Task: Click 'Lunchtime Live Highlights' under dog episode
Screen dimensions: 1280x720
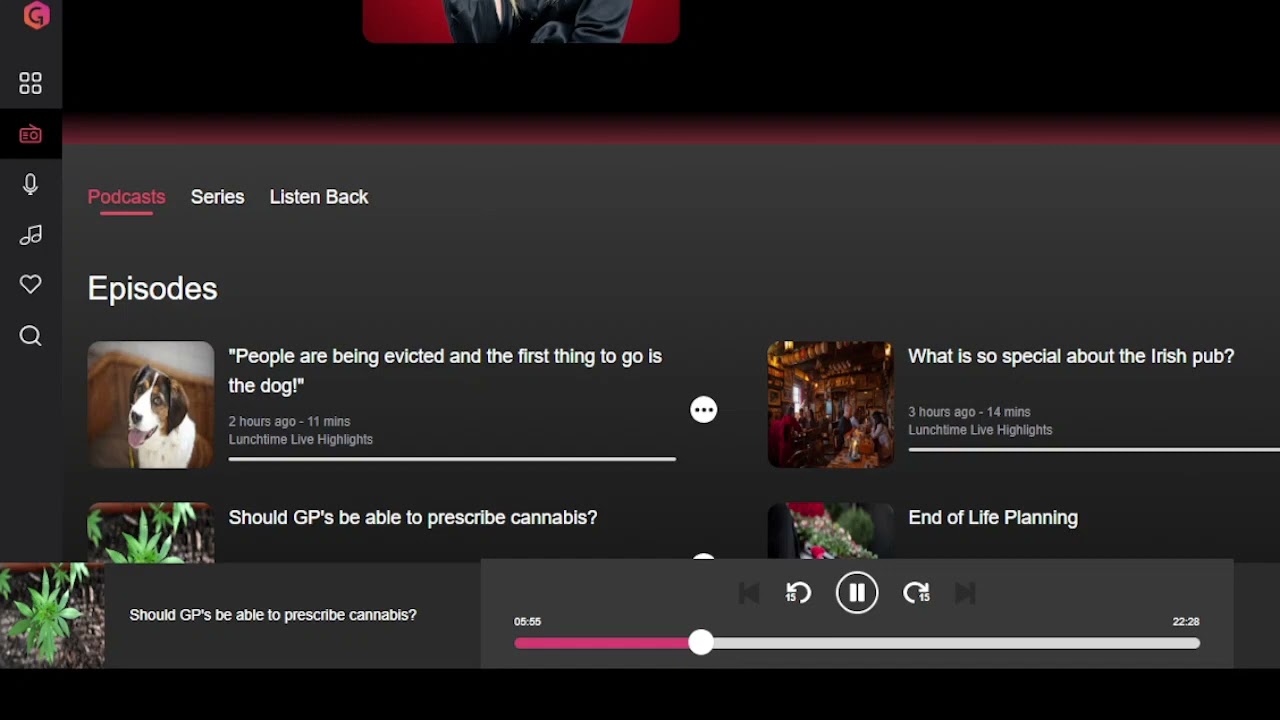Action: [300, 439]
